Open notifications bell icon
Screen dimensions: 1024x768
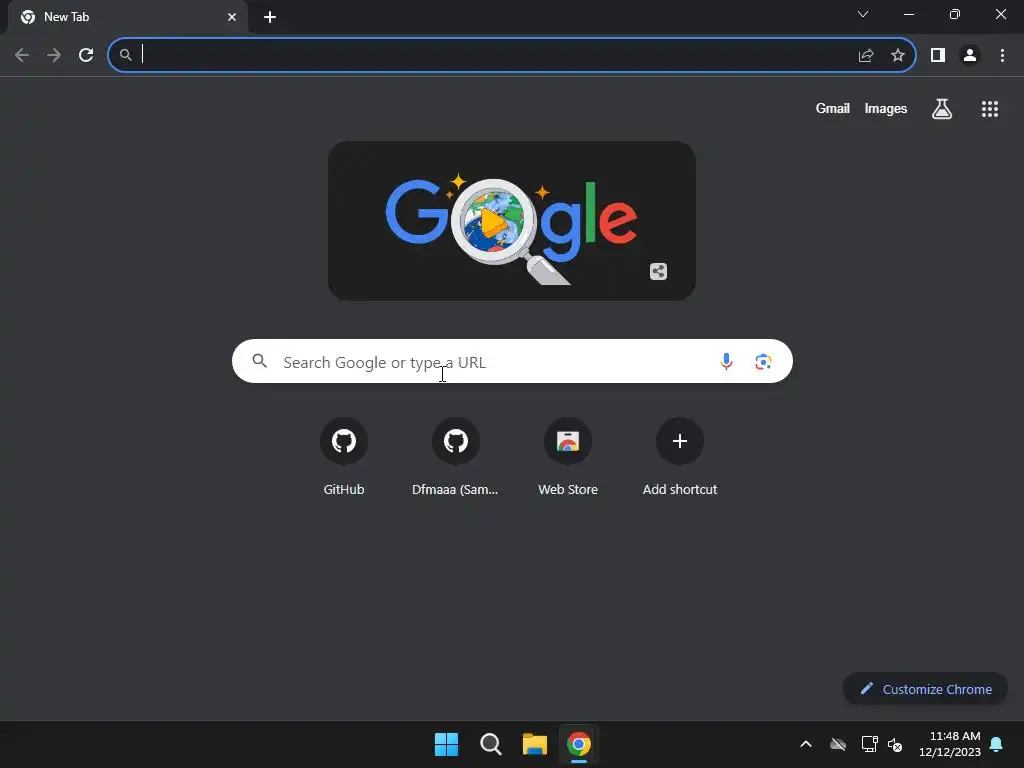pyautogui.click(x=997, y=744)
